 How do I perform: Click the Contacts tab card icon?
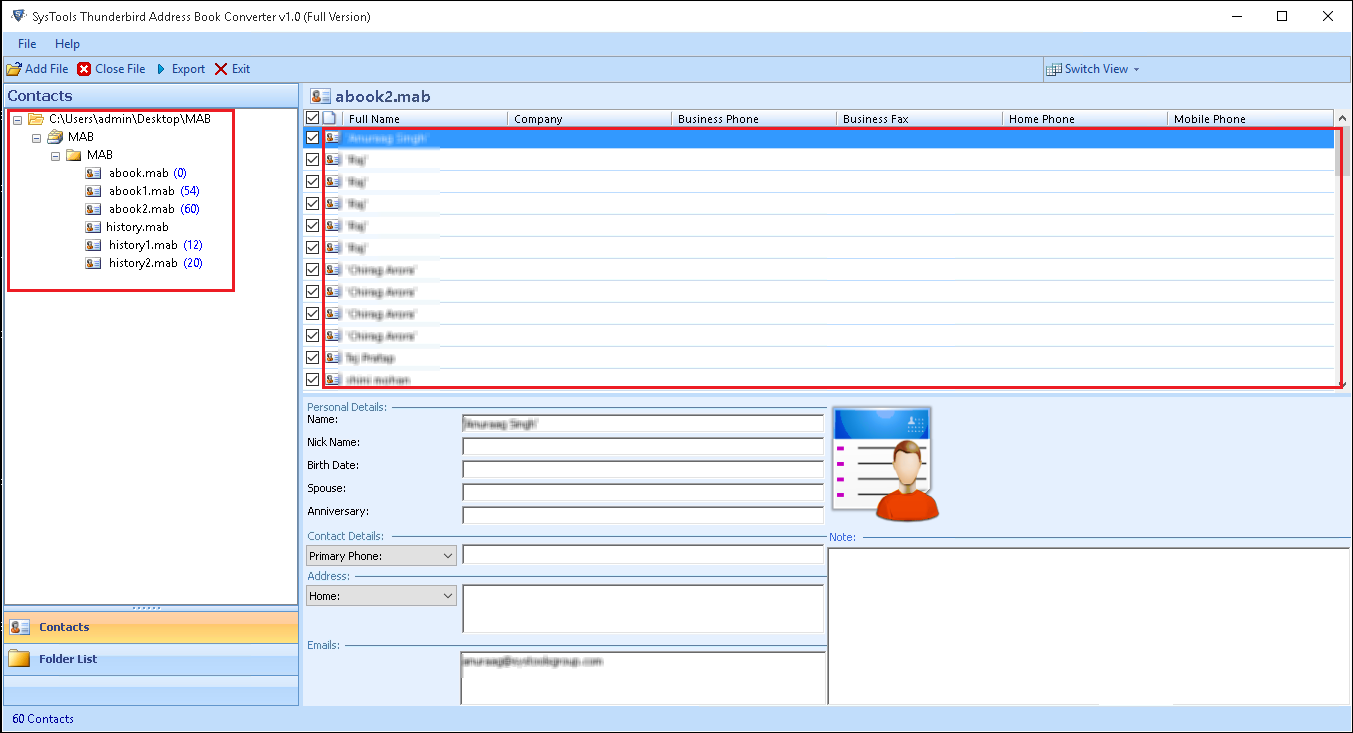(18, 627)
